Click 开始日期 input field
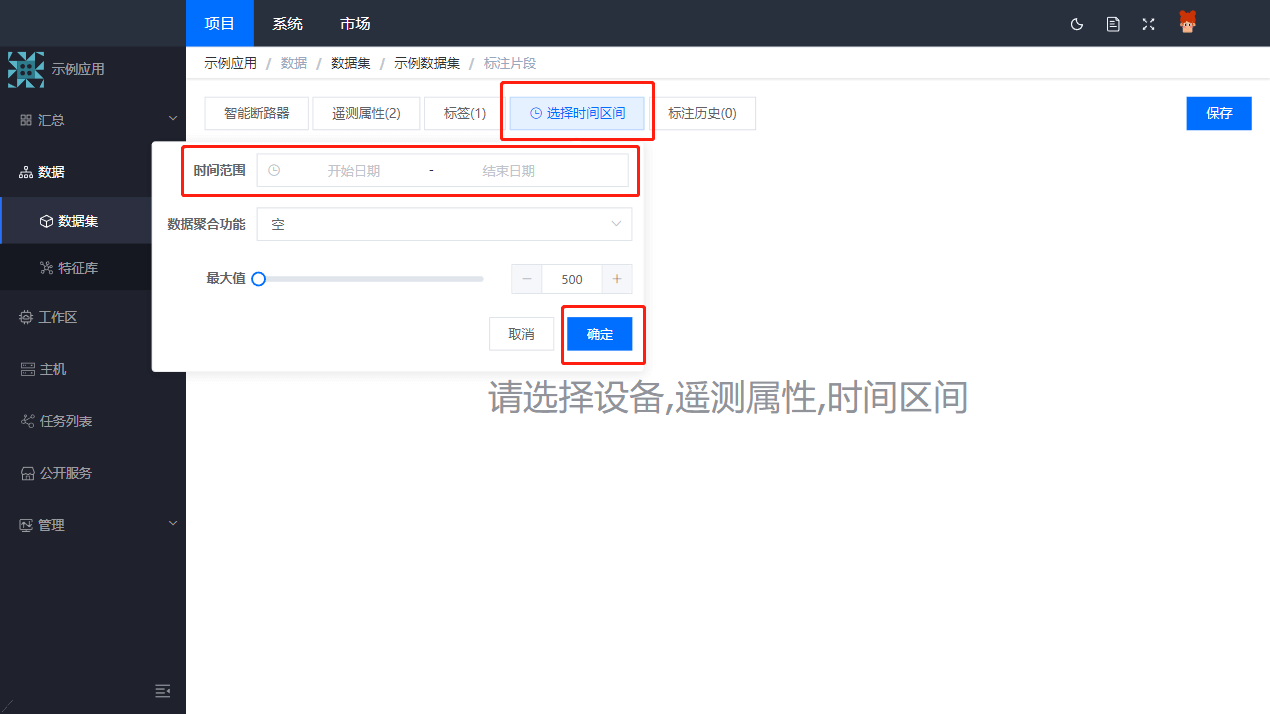Screen dimensions: 1270x714 coord(354,171)
